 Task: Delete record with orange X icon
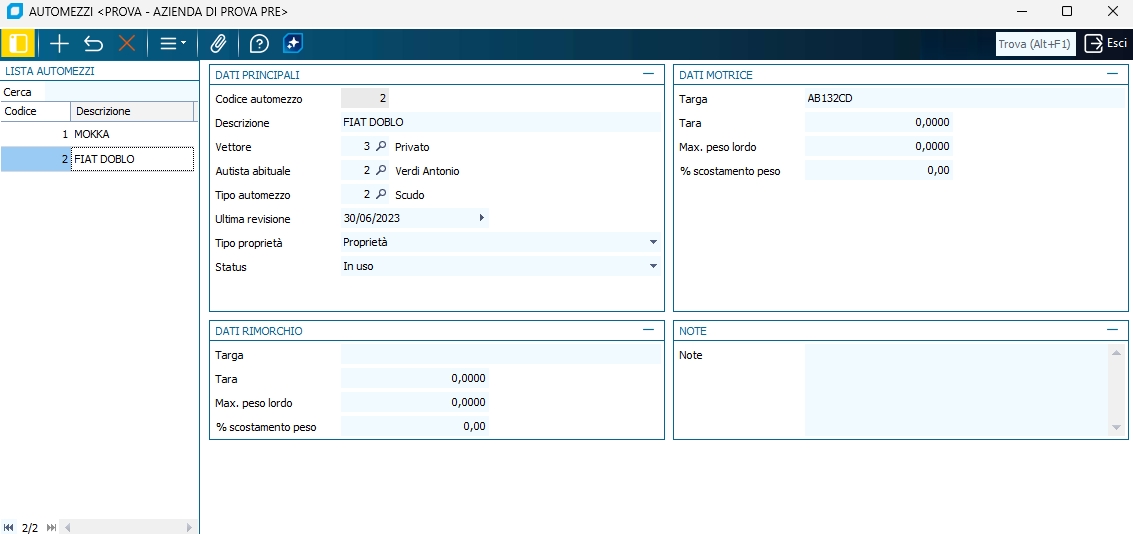(x=127, y=44)
